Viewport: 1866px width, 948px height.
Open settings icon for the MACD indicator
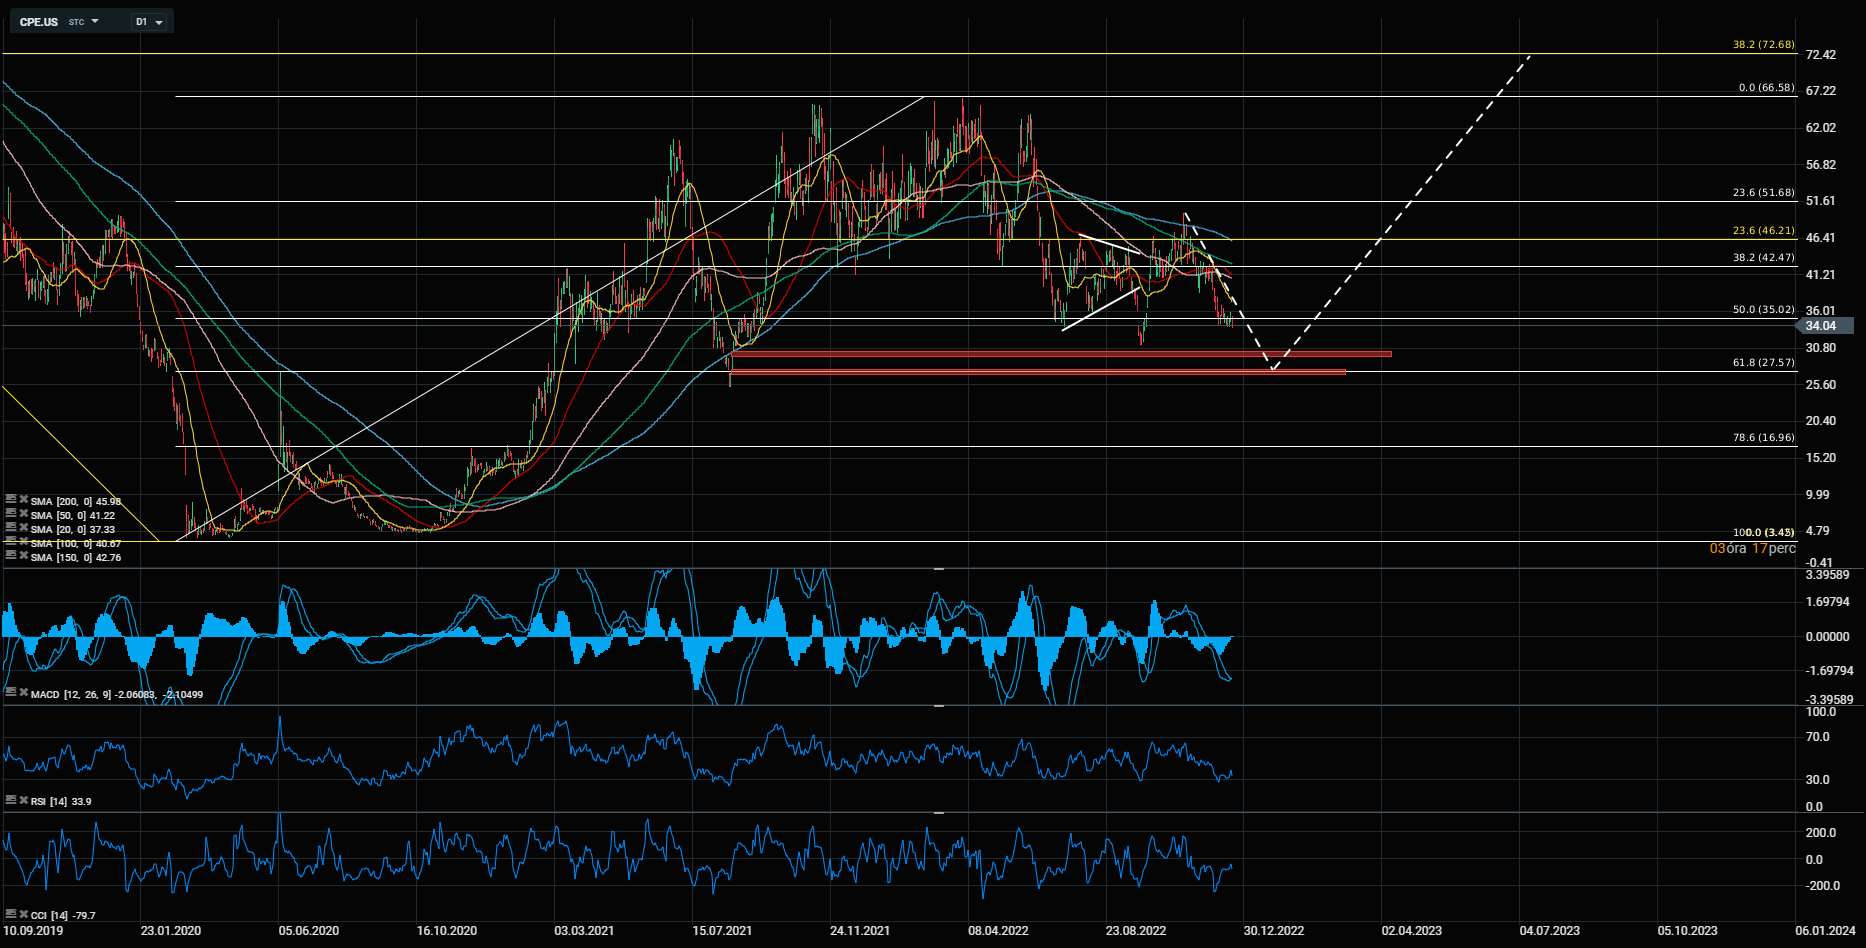(11, 692)
